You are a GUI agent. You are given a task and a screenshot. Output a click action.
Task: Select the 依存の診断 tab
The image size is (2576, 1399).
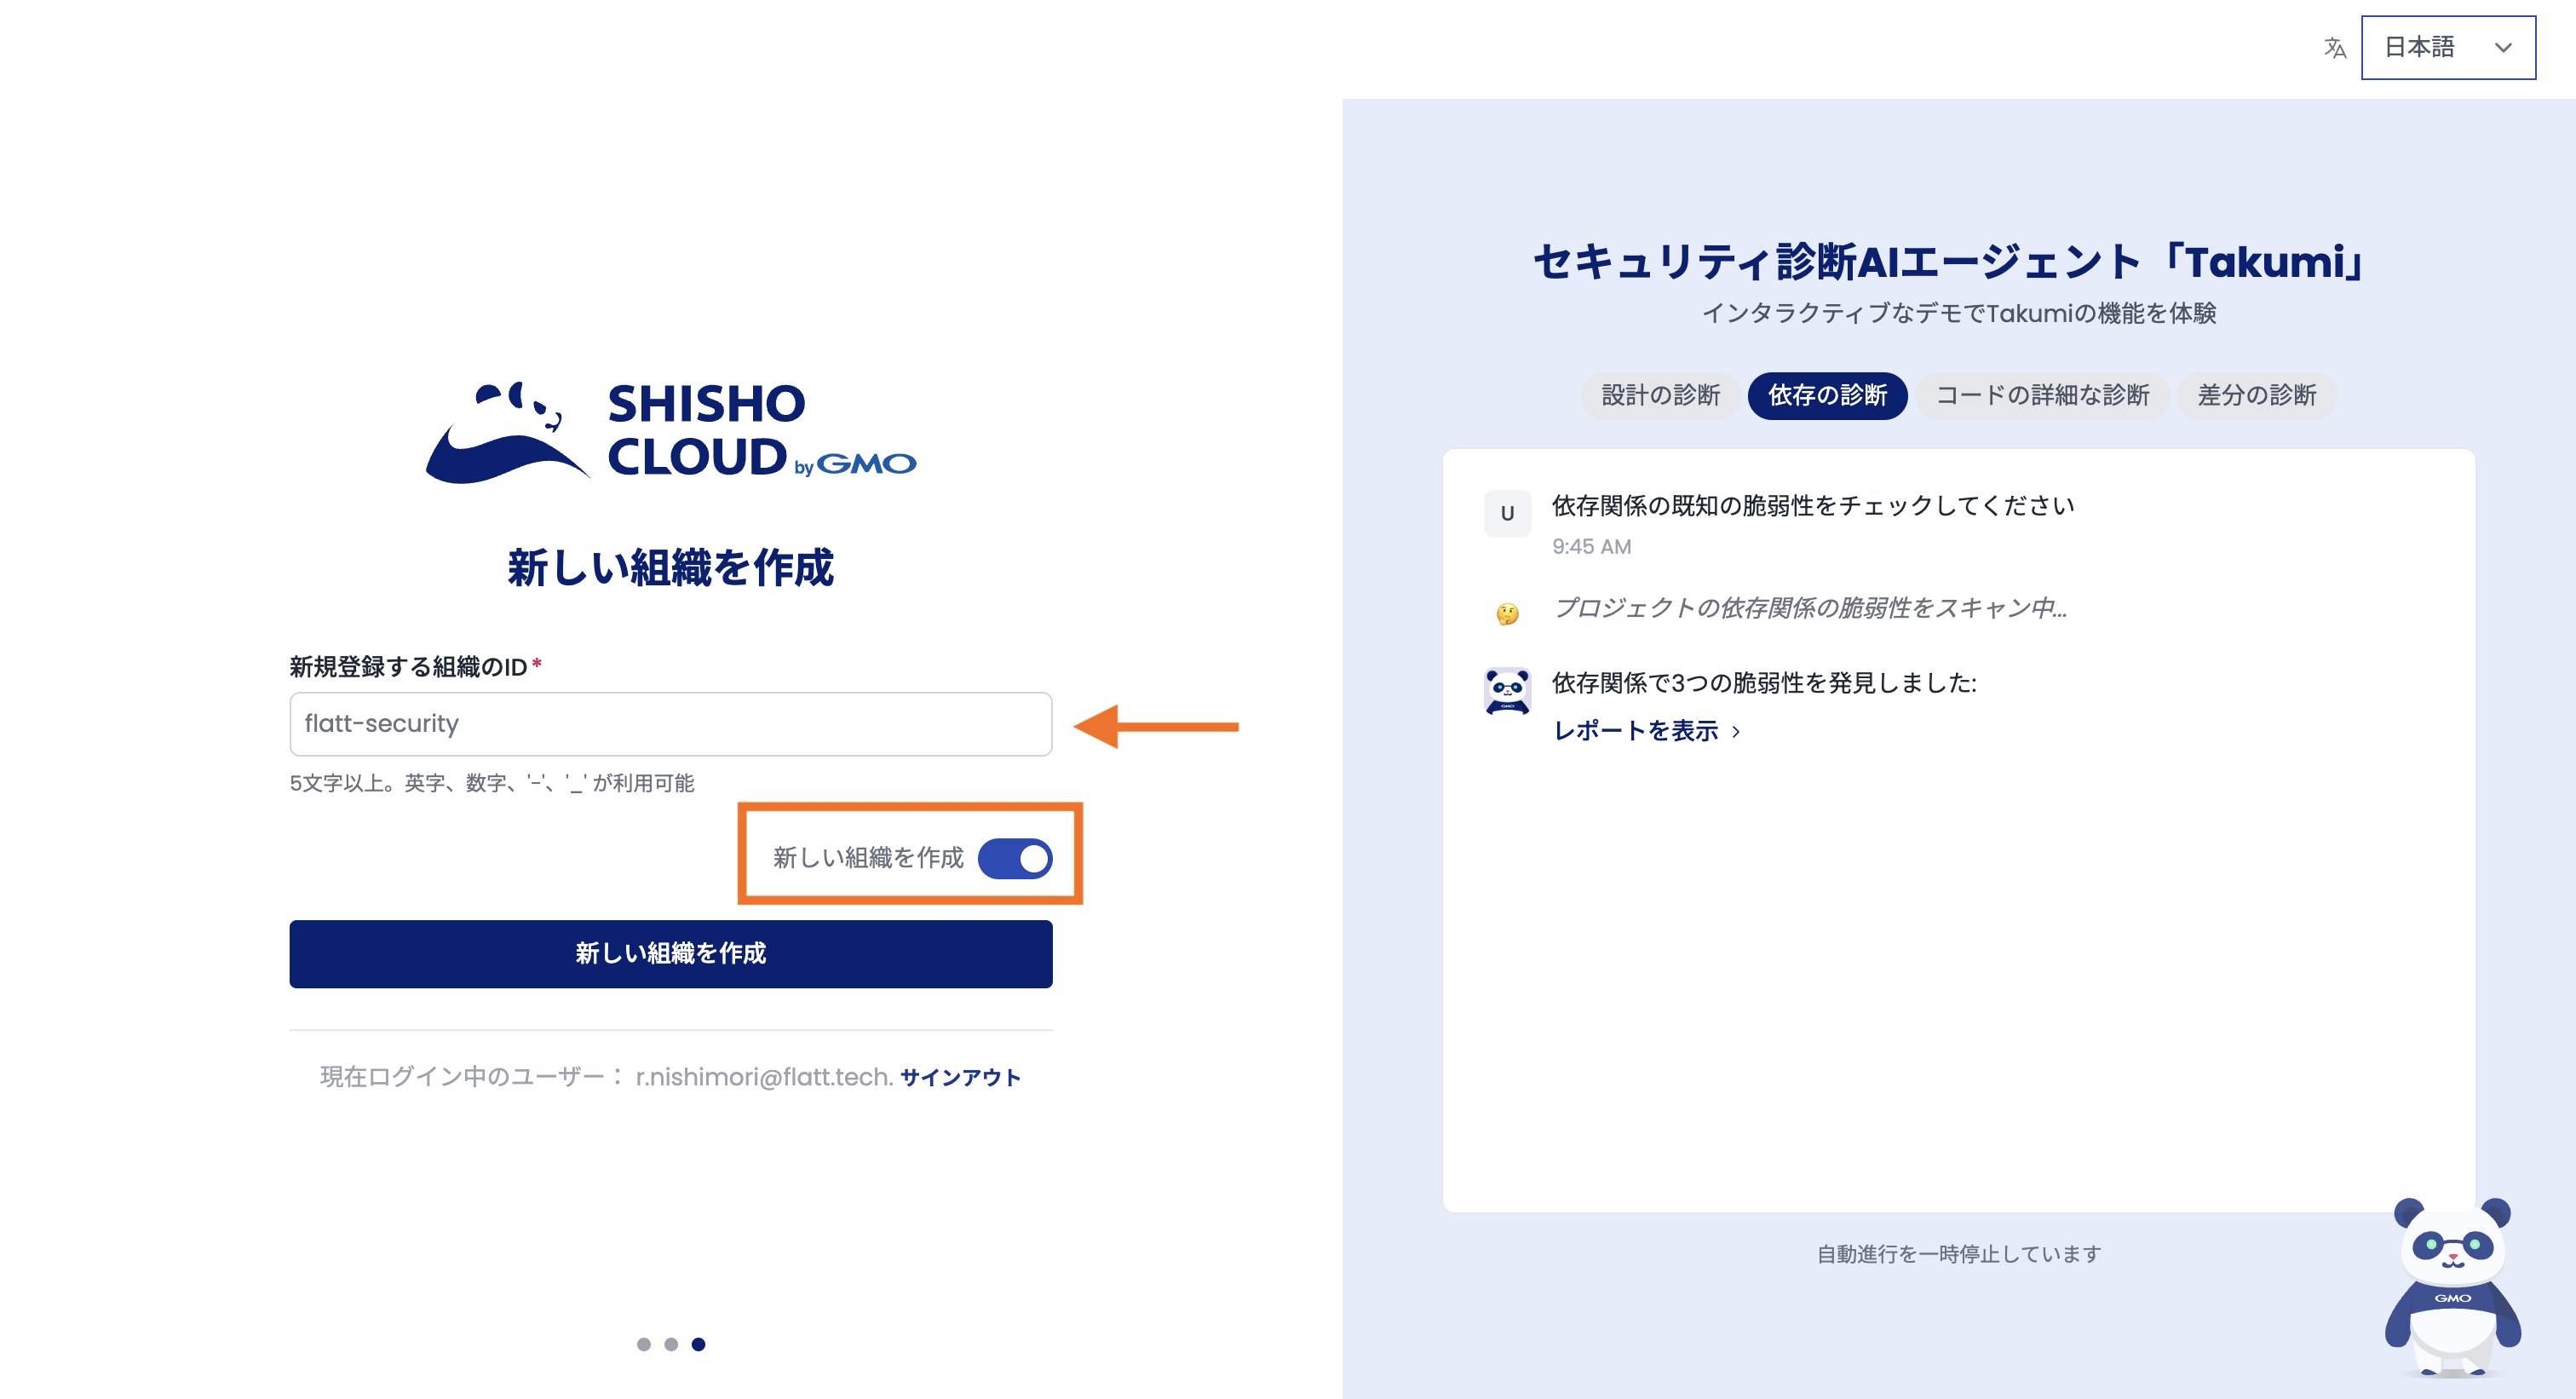click(x=1827, y=395)
